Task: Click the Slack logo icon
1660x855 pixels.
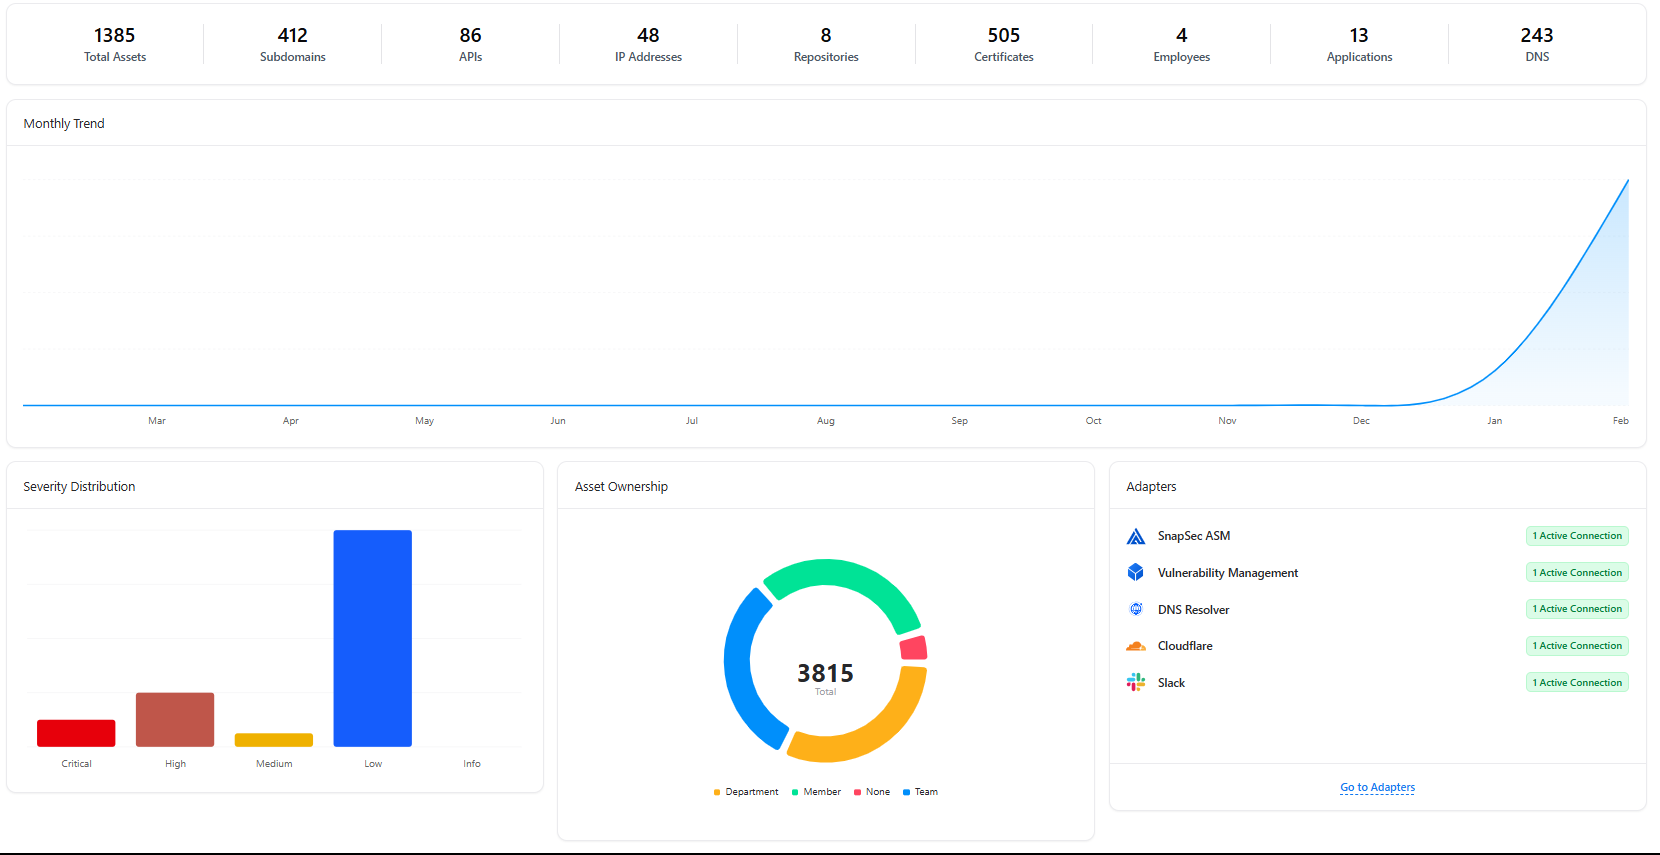Action: click(1135, 683)
